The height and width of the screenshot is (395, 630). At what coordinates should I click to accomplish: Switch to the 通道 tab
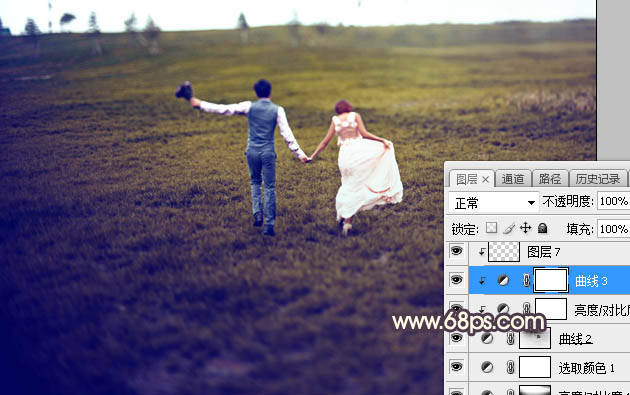coord(513,179)
